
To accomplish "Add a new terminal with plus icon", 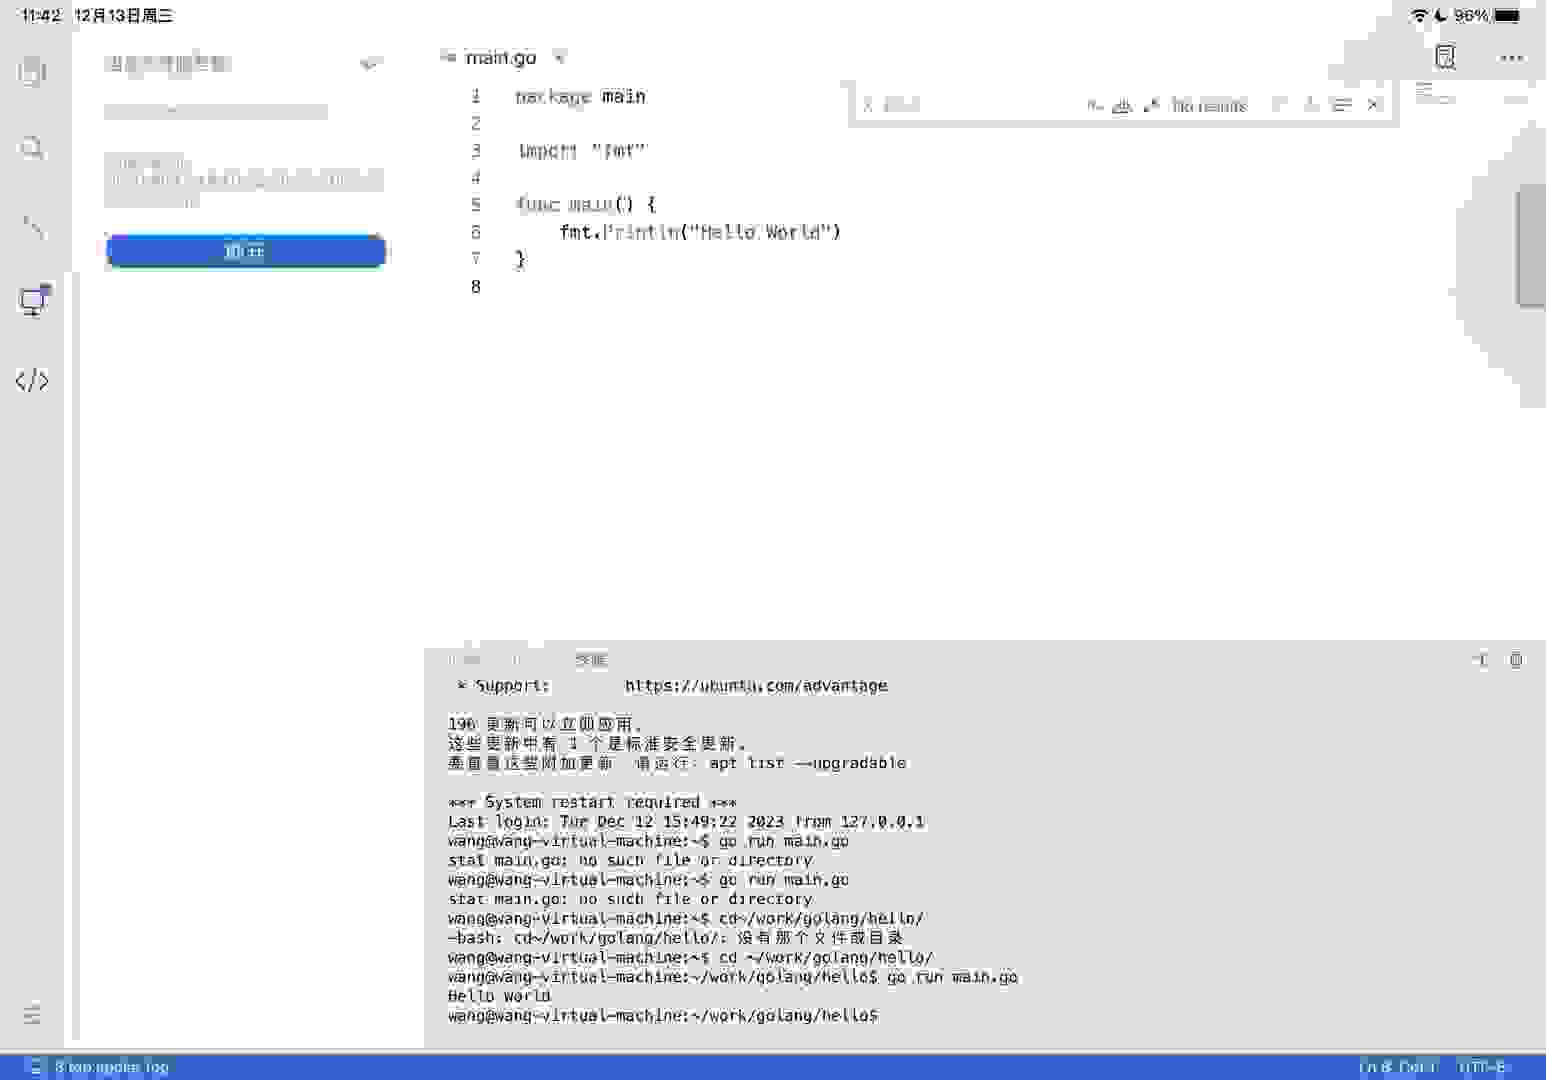I will pyautogui.click(x=1481, y=660).
